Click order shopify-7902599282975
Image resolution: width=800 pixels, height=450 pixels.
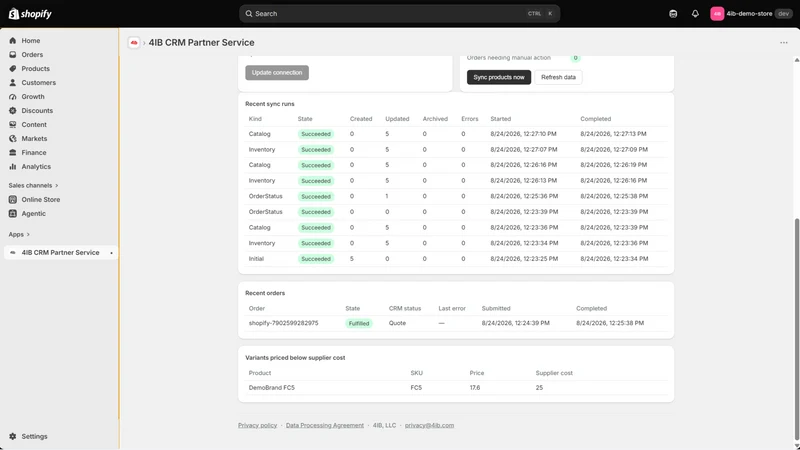coord(283,323)
